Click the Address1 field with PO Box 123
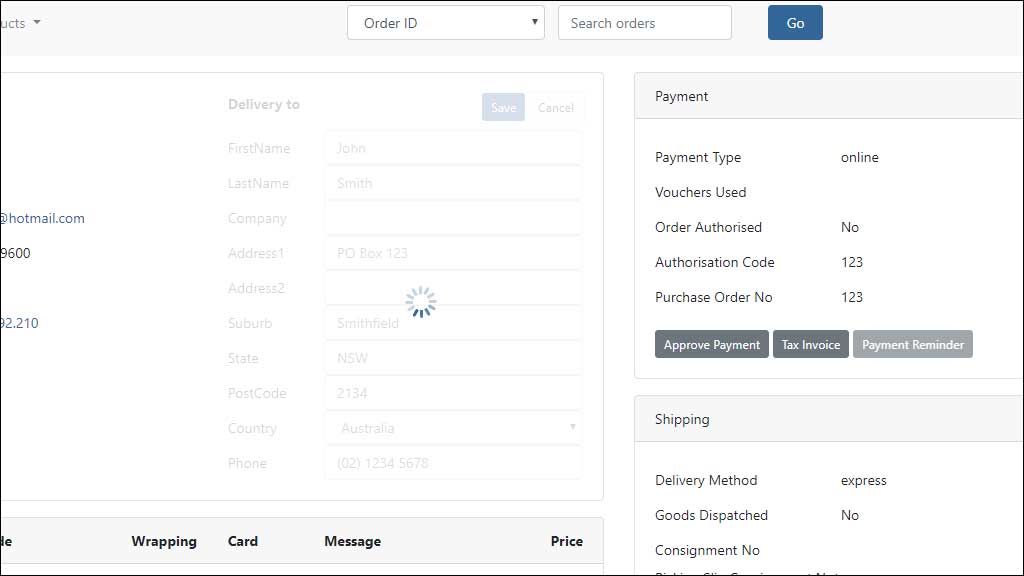 point(453,253)
